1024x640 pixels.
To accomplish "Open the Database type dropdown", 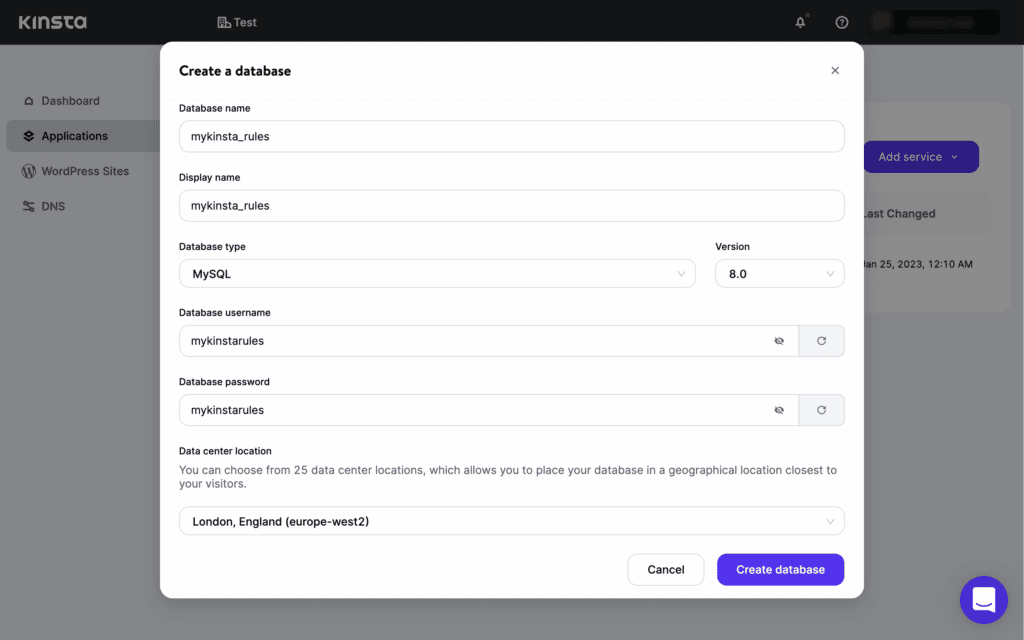I will tap(437, 273).
